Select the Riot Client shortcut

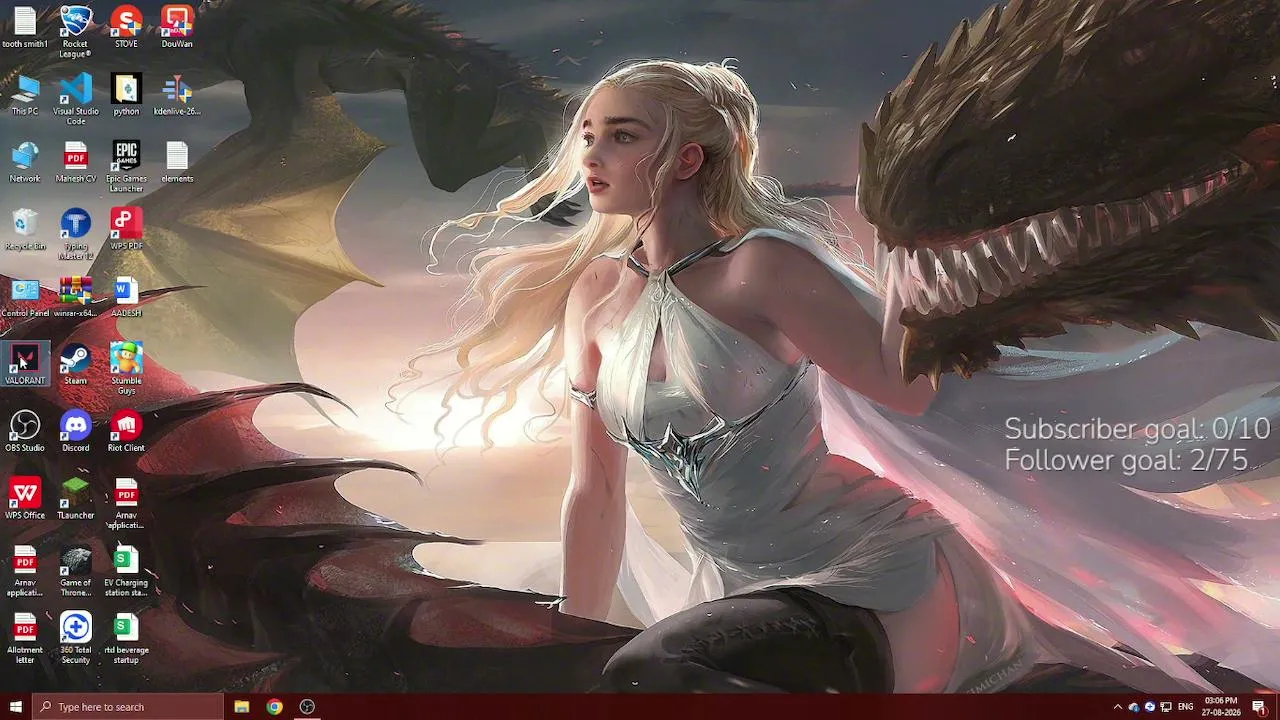[126, 430]
